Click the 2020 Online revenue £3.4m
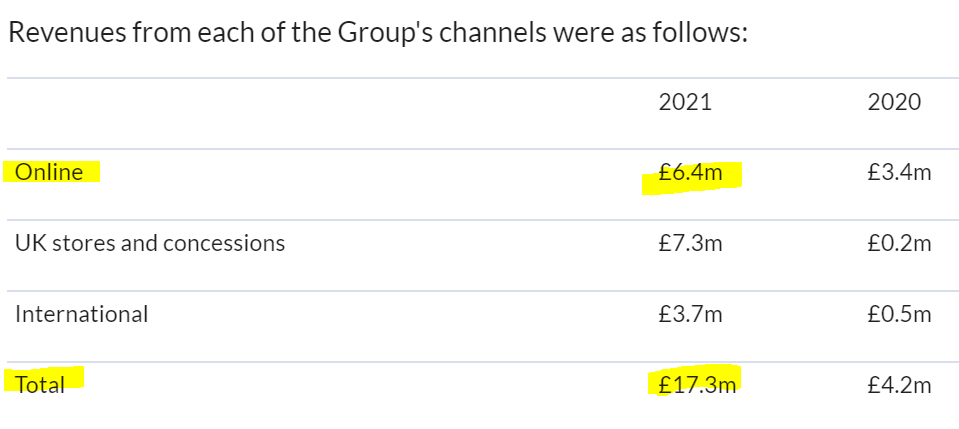This screenshot has width=959, height=429. coord(899,172)
